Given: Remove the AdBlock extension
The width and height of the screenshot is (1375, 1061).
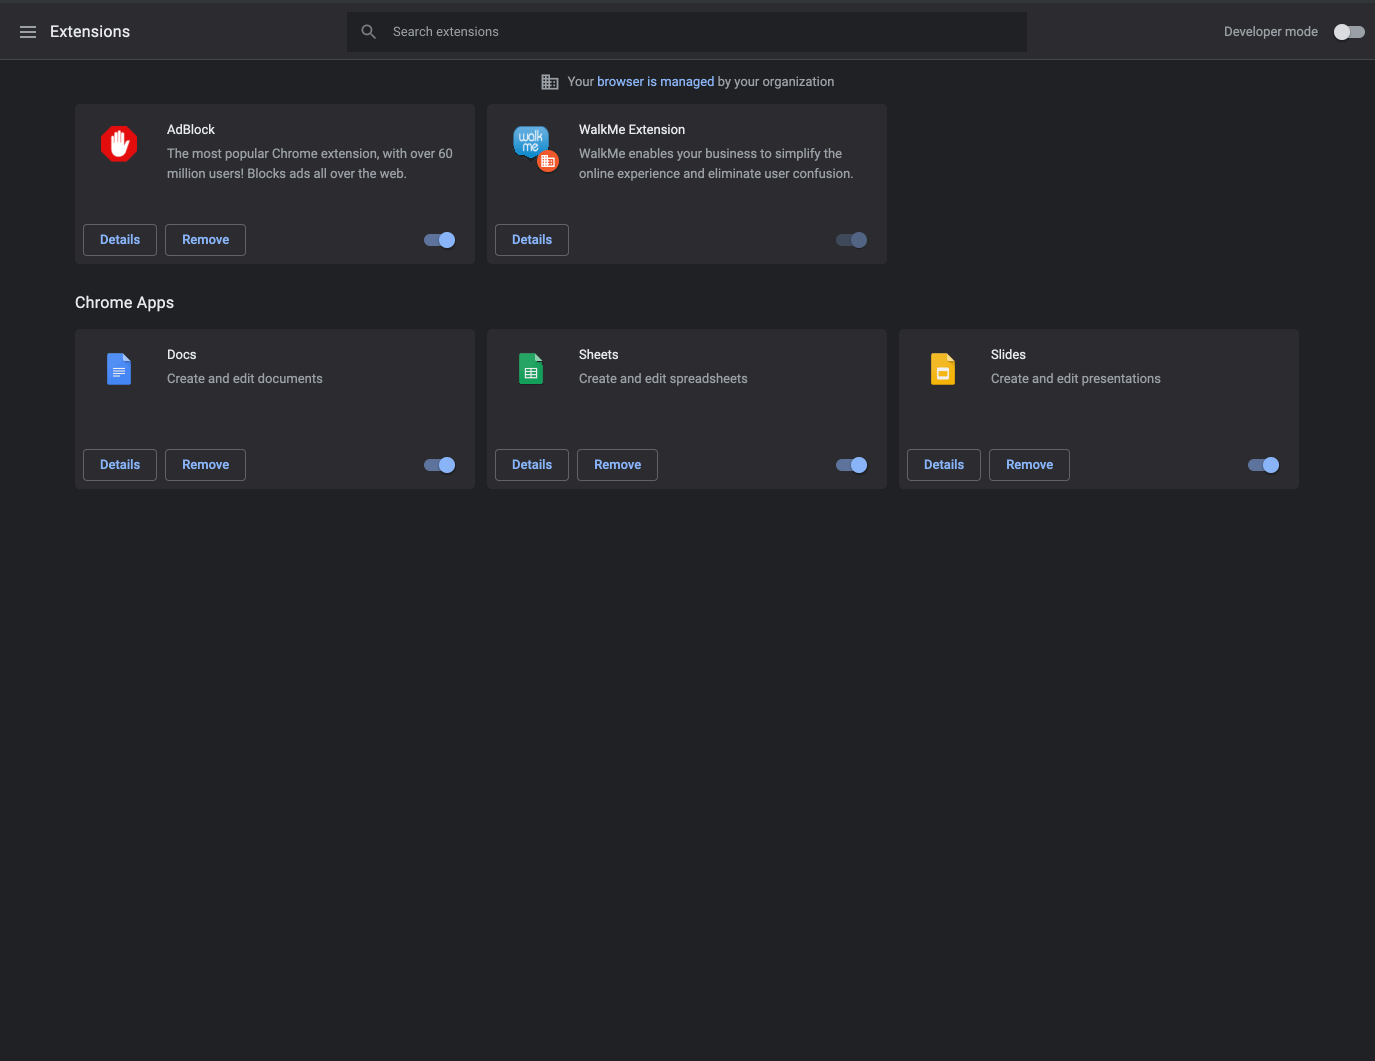Looking at the screenshot, I should point(205,240).
